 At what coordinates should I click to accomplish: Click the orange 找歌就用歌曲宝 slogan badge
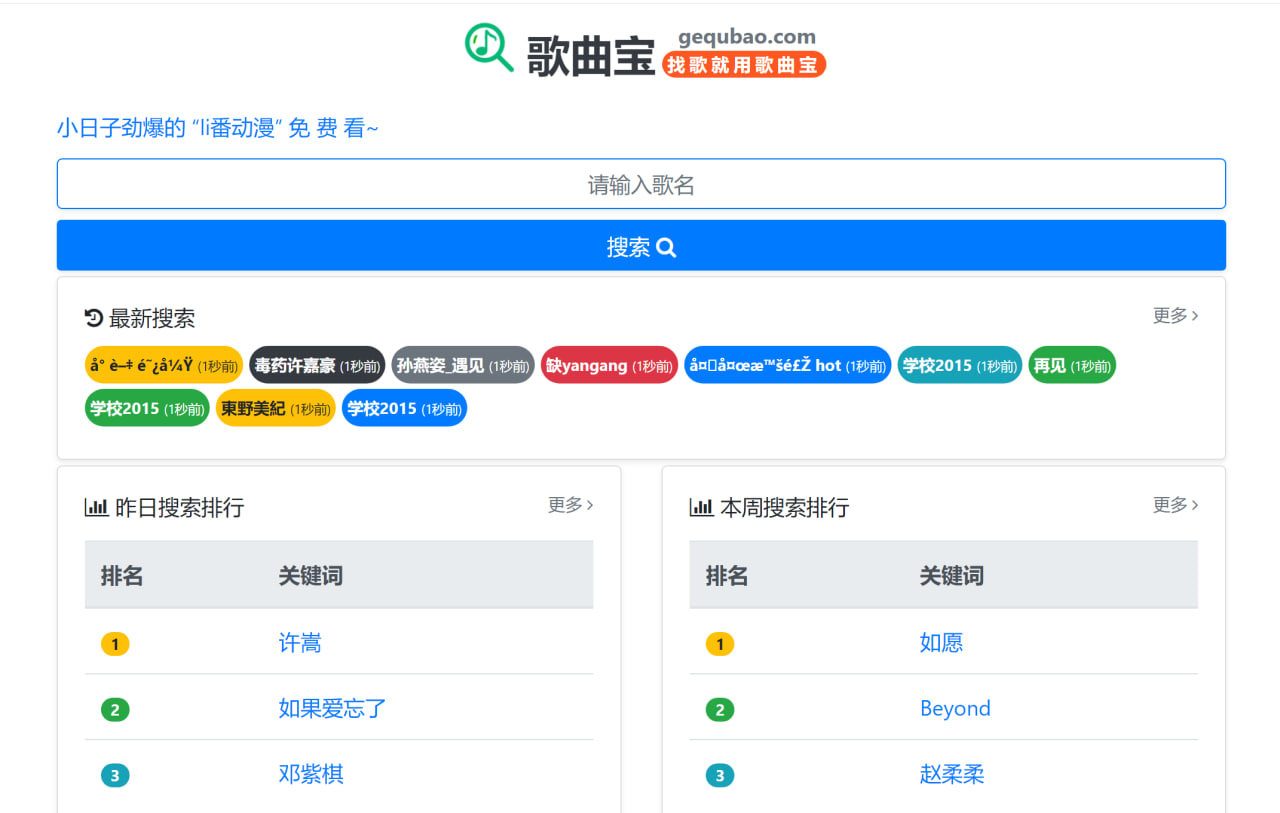[744, 65]
